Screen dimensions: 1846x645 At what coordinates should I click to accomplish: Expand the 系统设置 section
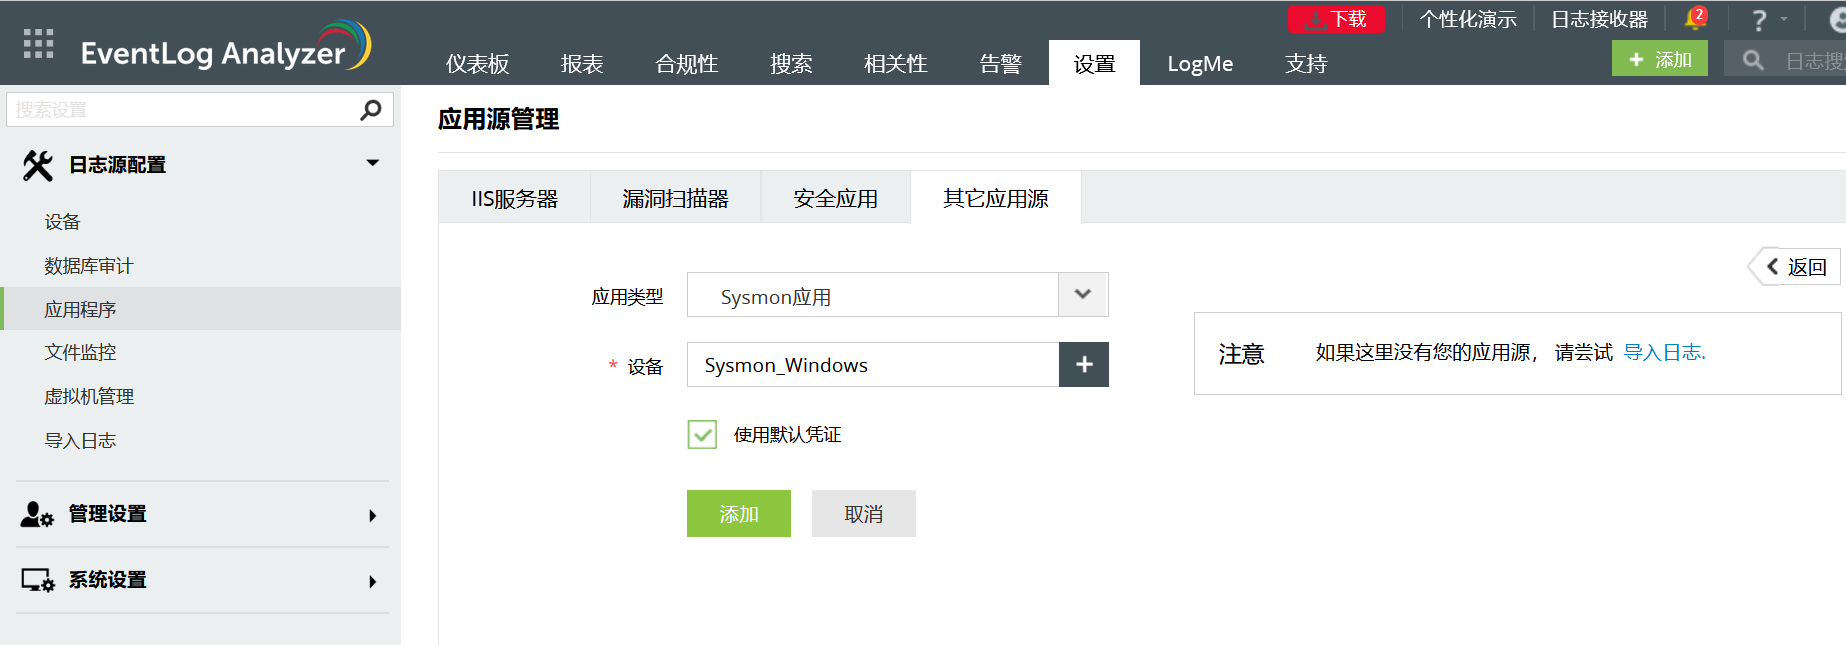point(373,582)
